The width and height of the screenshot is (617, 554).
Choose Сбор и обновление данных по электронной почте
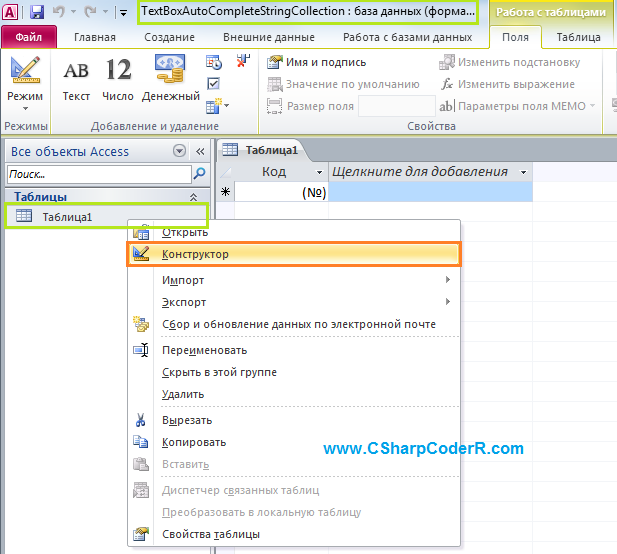coord(294,324)
